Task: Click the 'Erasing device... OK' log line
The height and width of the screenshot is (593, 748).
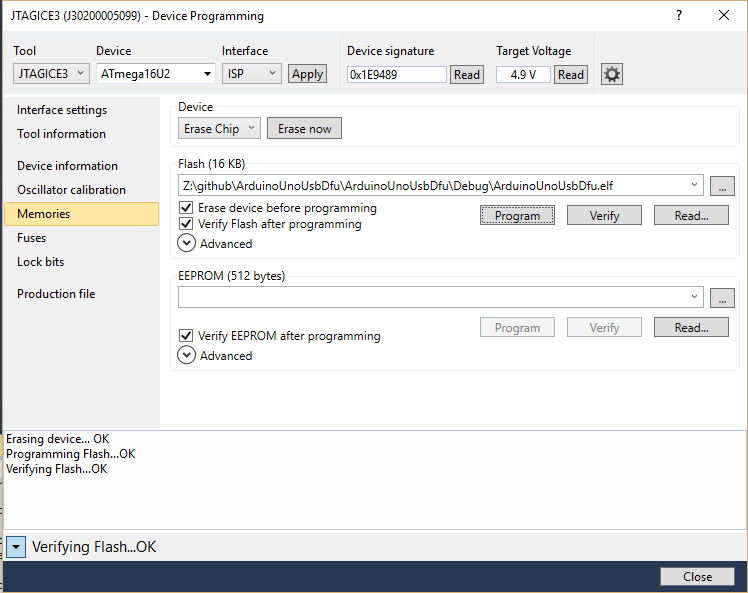Action: (x=58, y=439)
